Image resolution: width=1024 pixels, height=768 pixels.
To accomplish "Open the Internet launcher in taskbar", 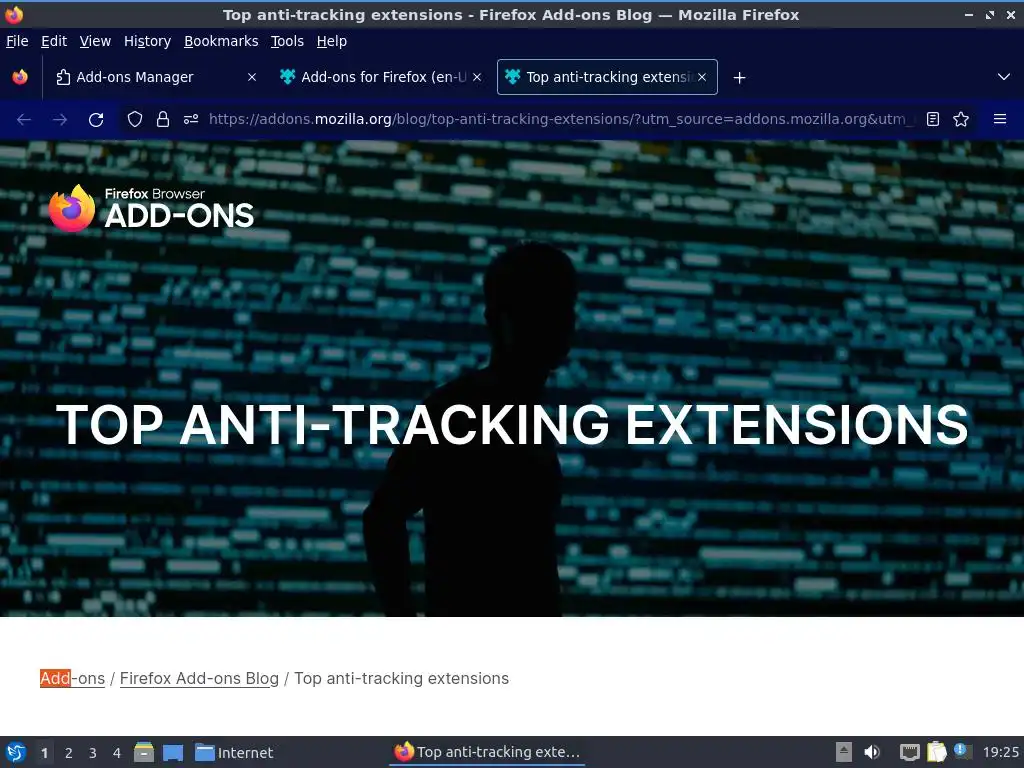I will (234, 753).
